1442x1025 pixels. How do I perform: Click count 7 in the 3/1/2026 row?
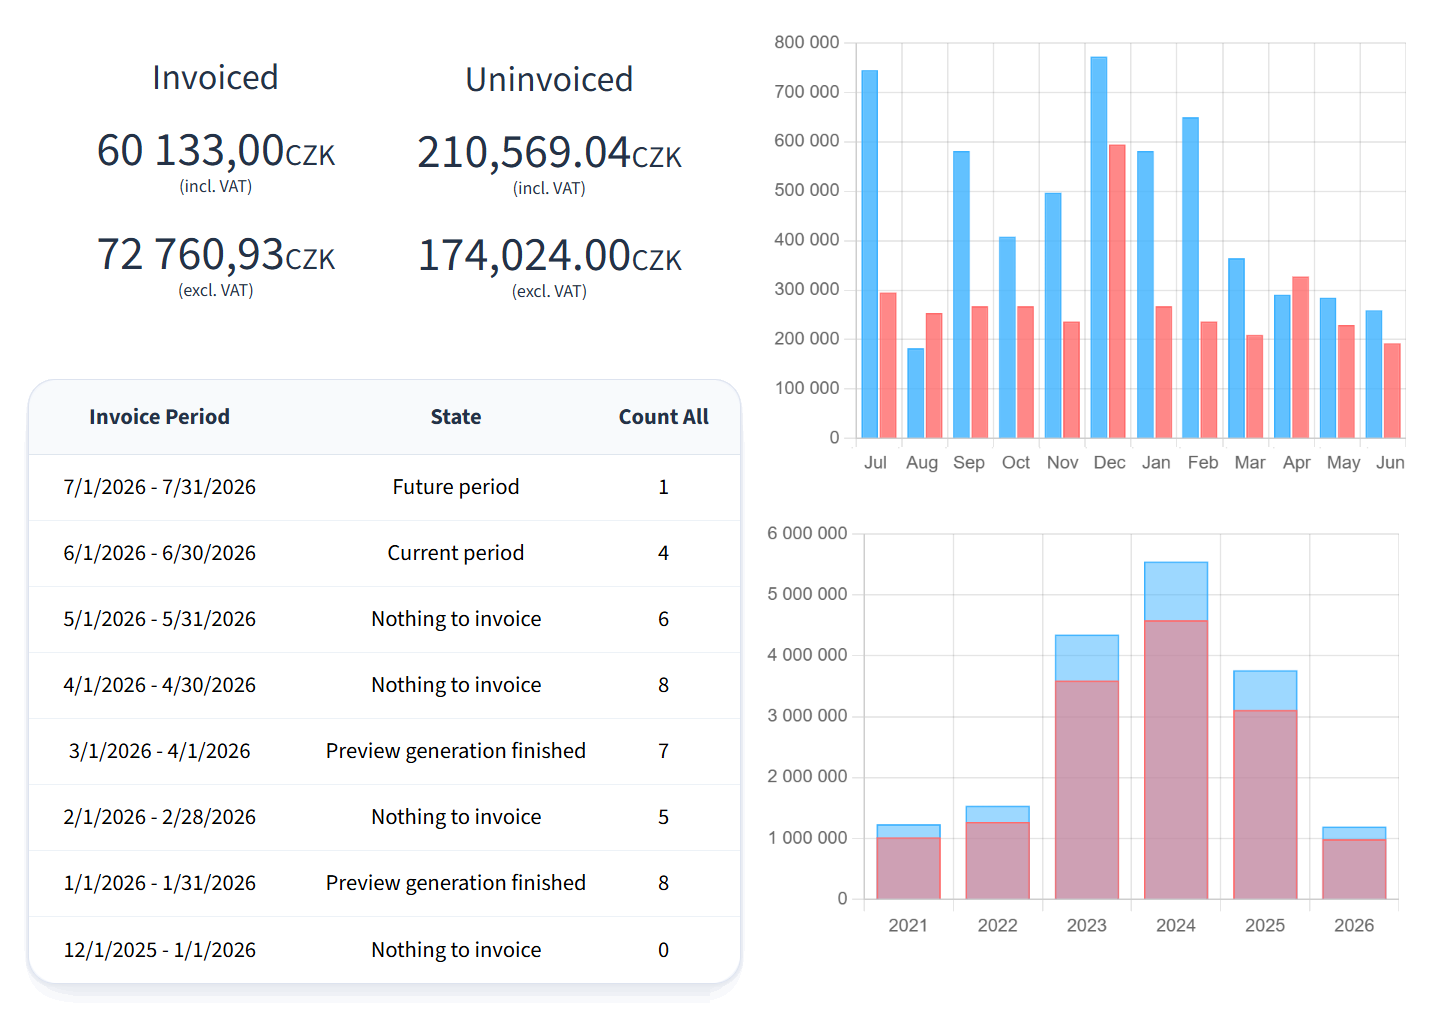[x=663, y=751]
